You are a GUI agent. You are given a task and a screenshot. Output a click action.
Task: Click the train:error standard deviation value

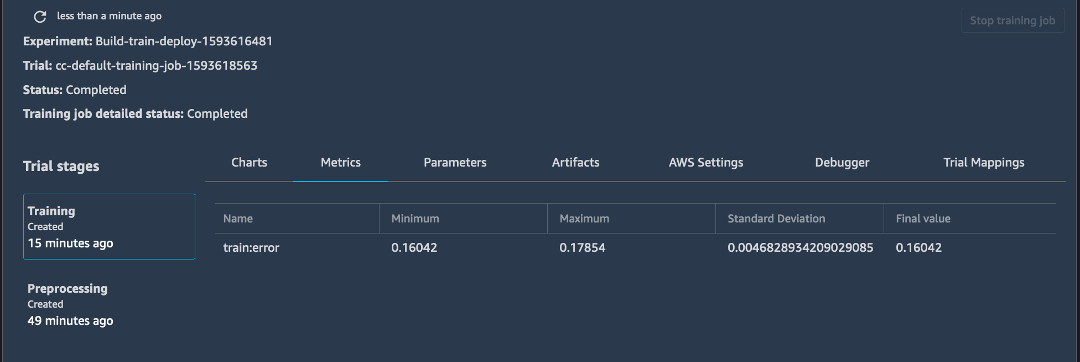coord(800,248)
